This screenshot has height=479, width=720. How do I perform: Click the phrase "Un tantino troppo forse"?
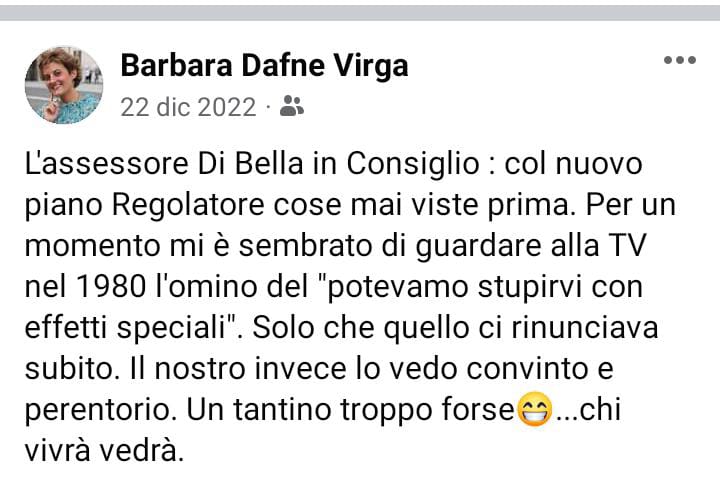350,409
